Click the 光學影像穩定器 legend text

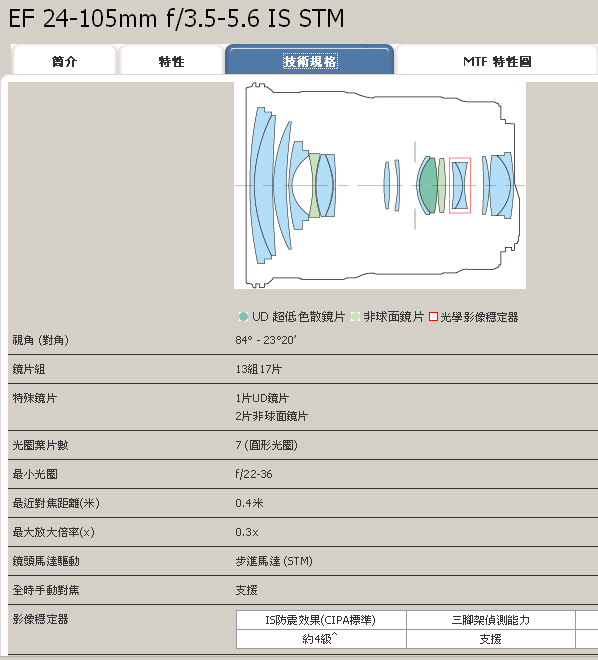(x=479, y=317)
